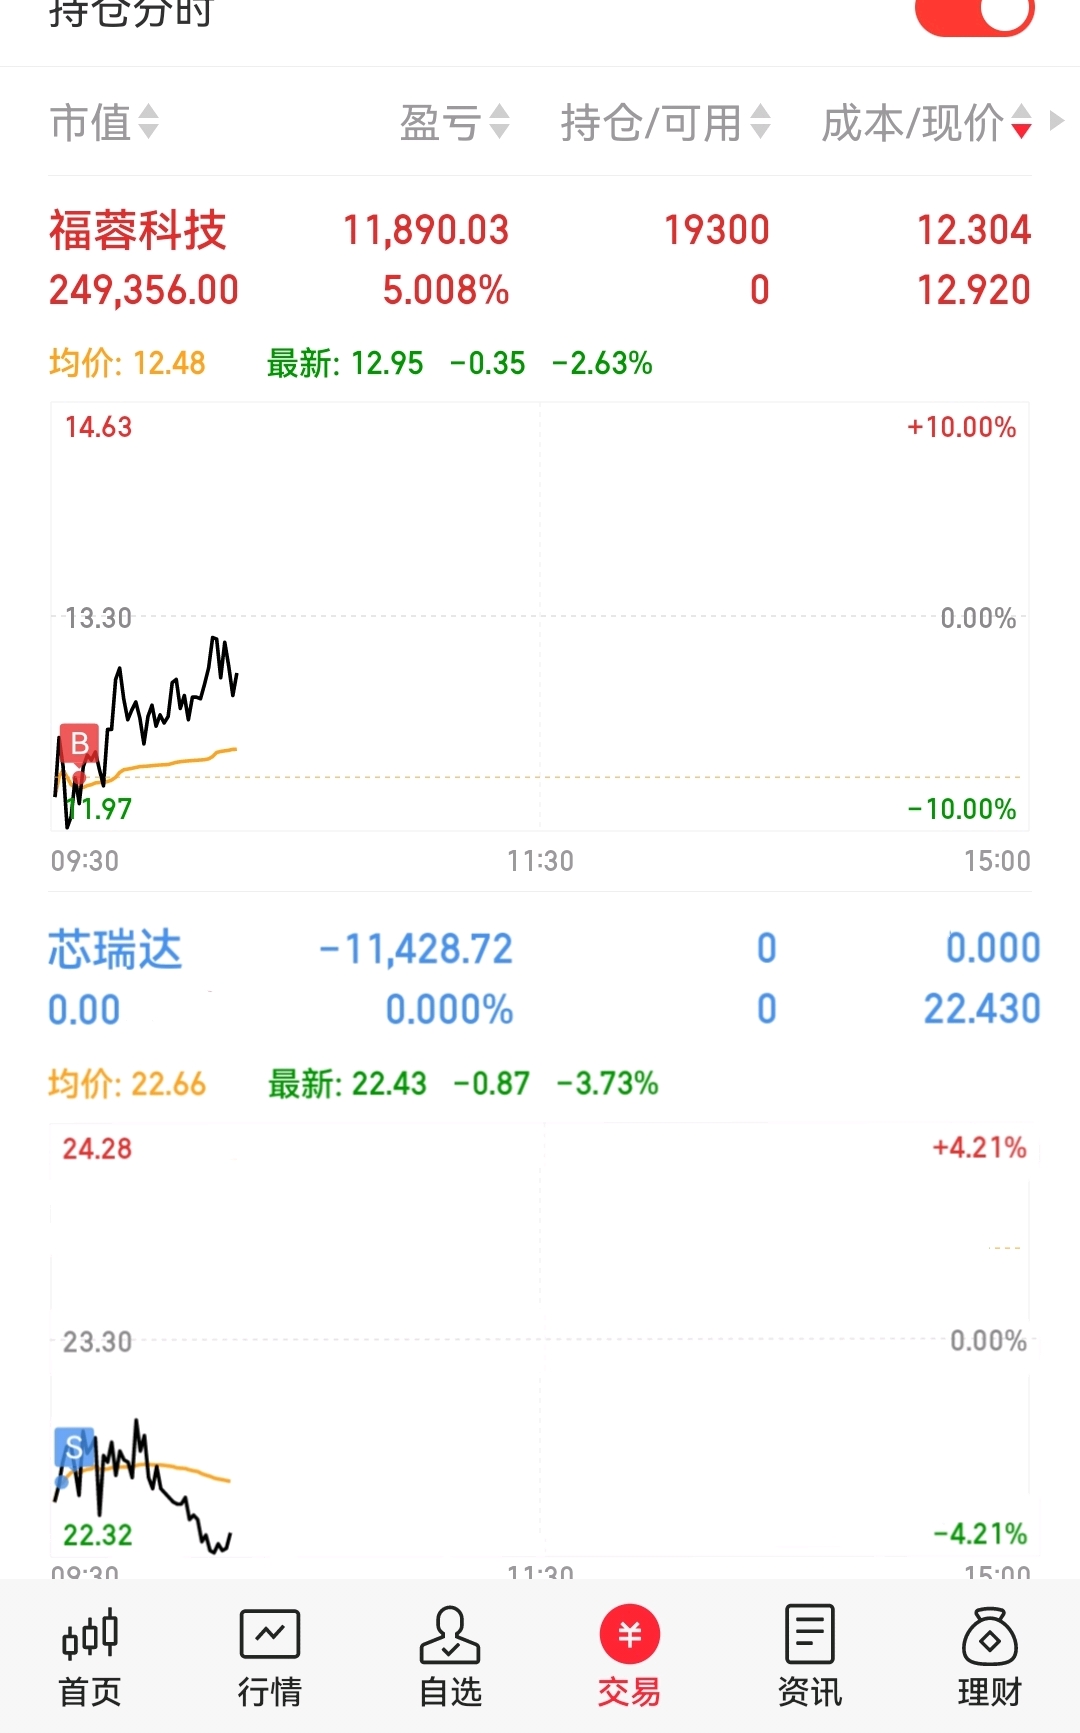Image resolution: width=1080 pixels, height=1733 pixels.
Task: Turn off the 持仓分时 toggle switch
Action: pyautogui.click(x=974, y=14)
